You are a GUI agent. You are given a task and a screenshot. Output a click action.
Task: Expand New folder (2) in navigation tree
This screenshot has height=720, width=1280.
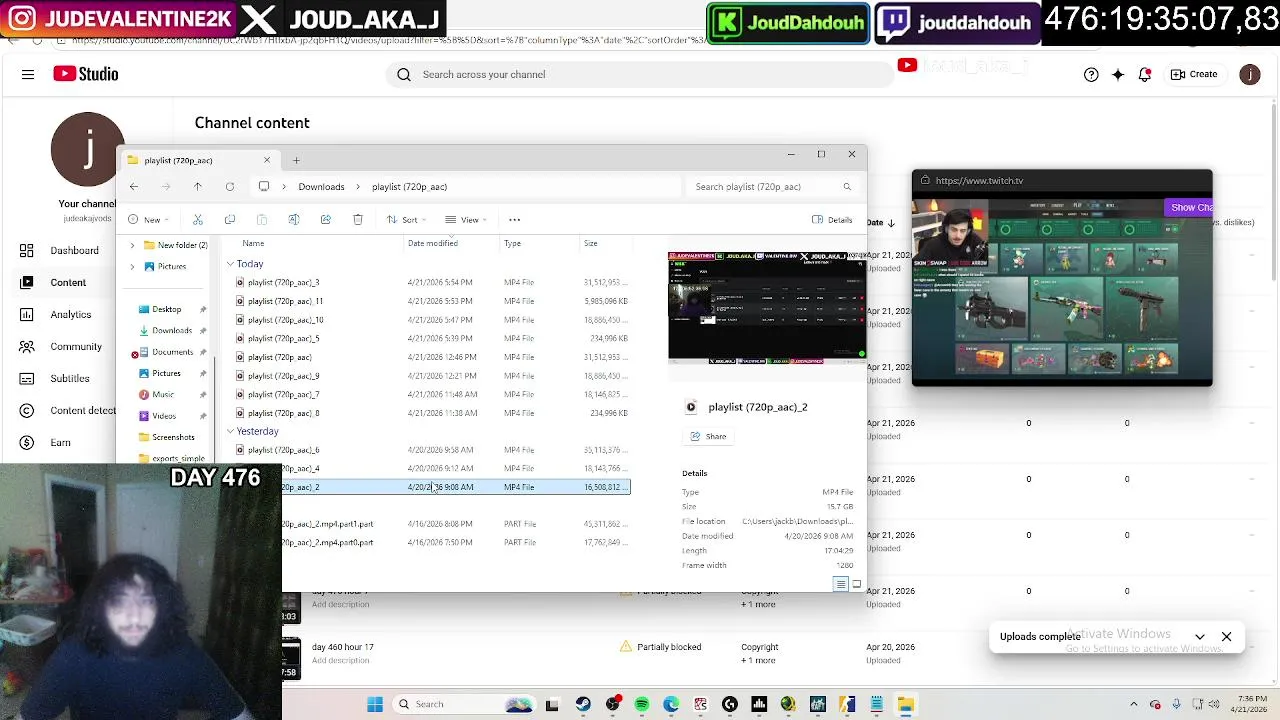(x=132, y=245)
